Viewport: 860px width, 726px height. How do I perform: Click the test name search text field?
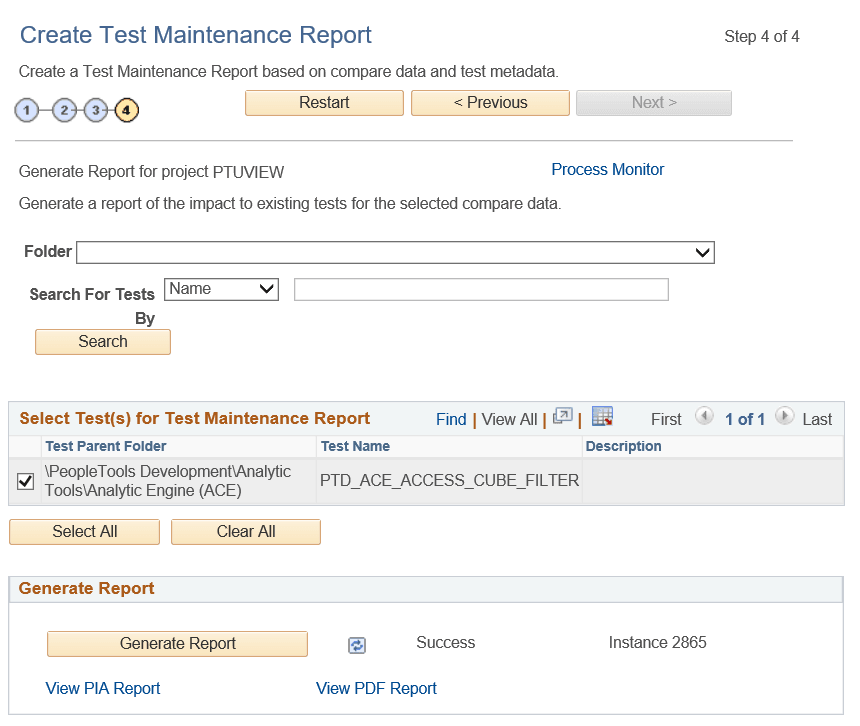coord(480,289)
